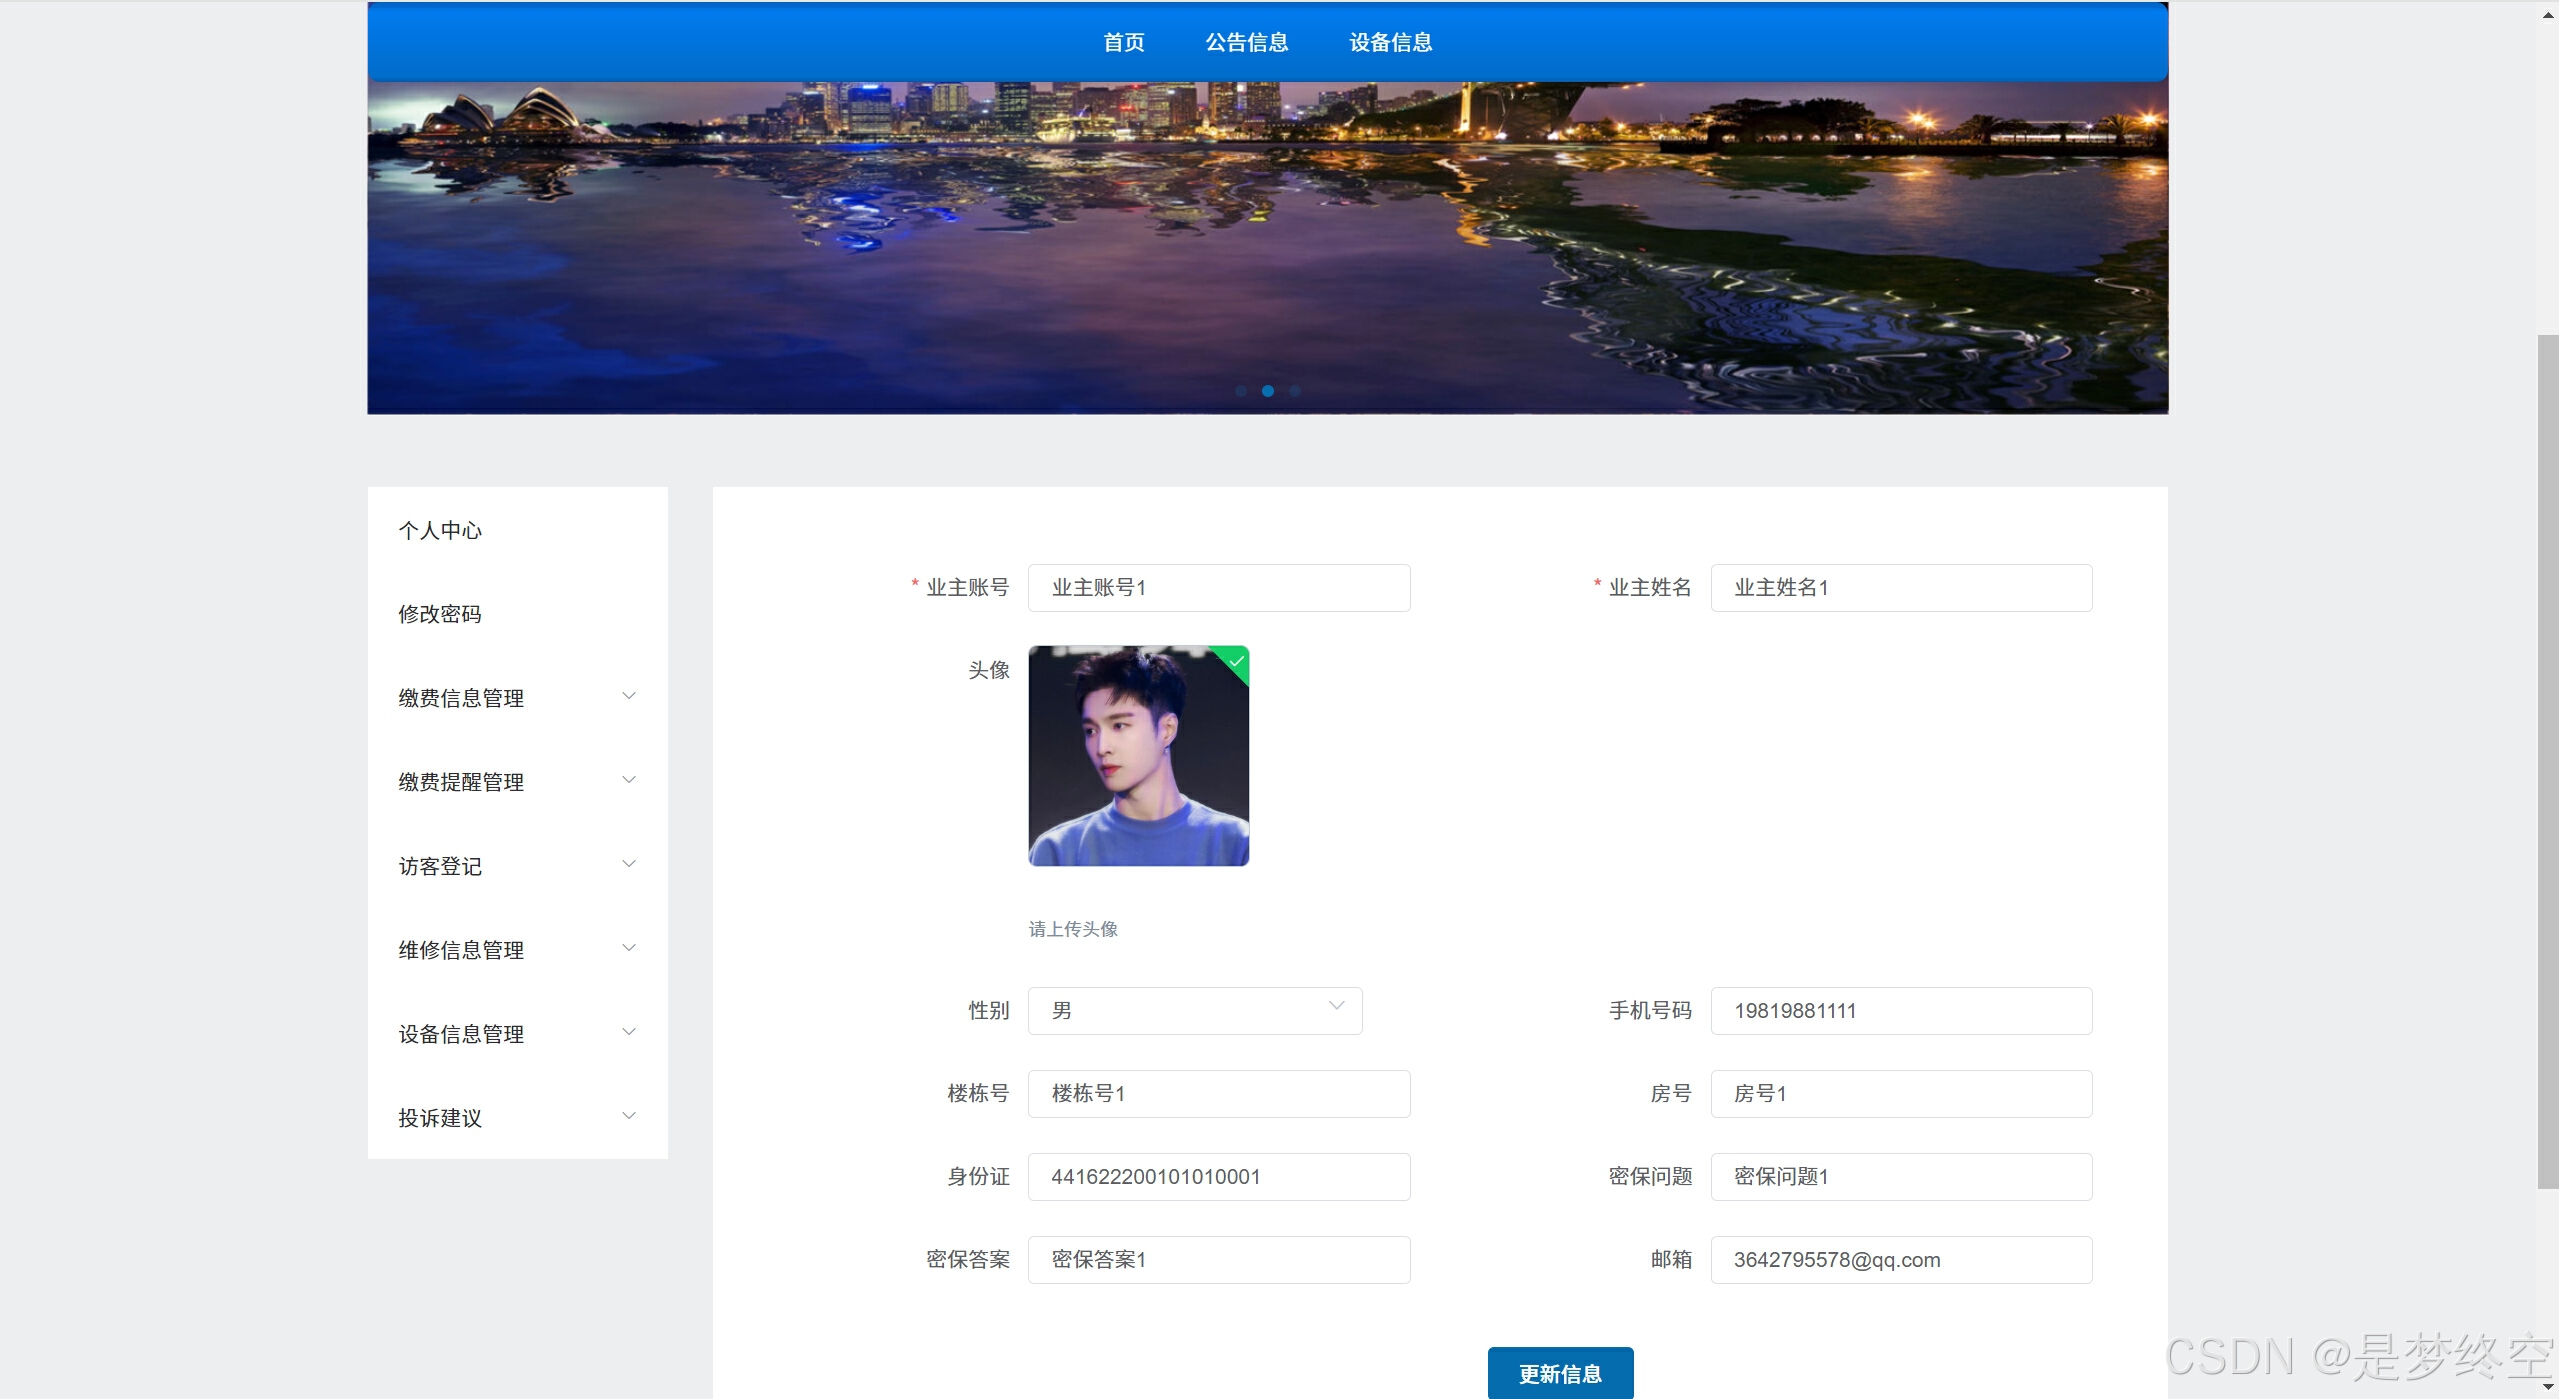This screenshot has width=2559, height=1399.
Task: Select 个人中心 in the sidebar
Action: (440, 530)
